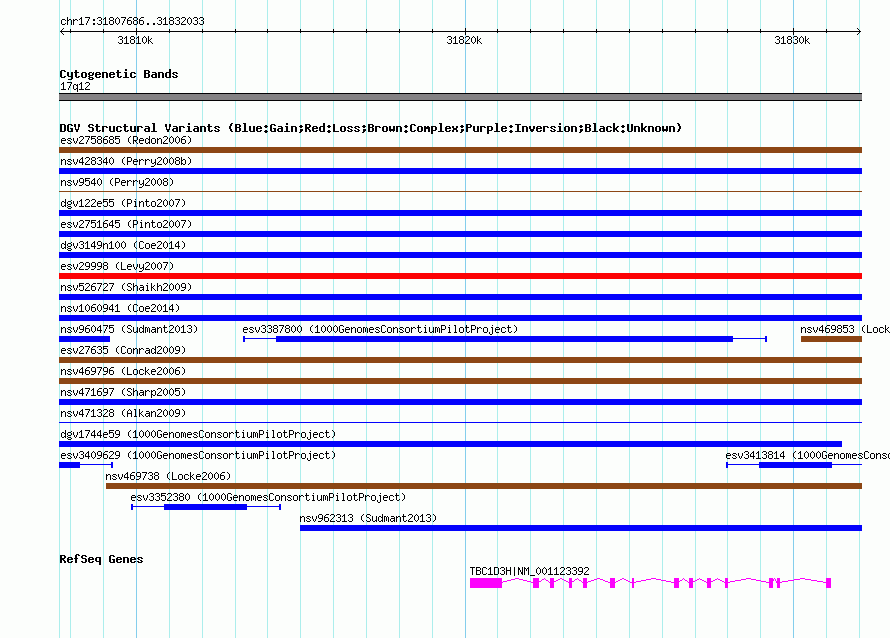Open the nsv962313 (Sudmant2013) label

coord(368,518)
